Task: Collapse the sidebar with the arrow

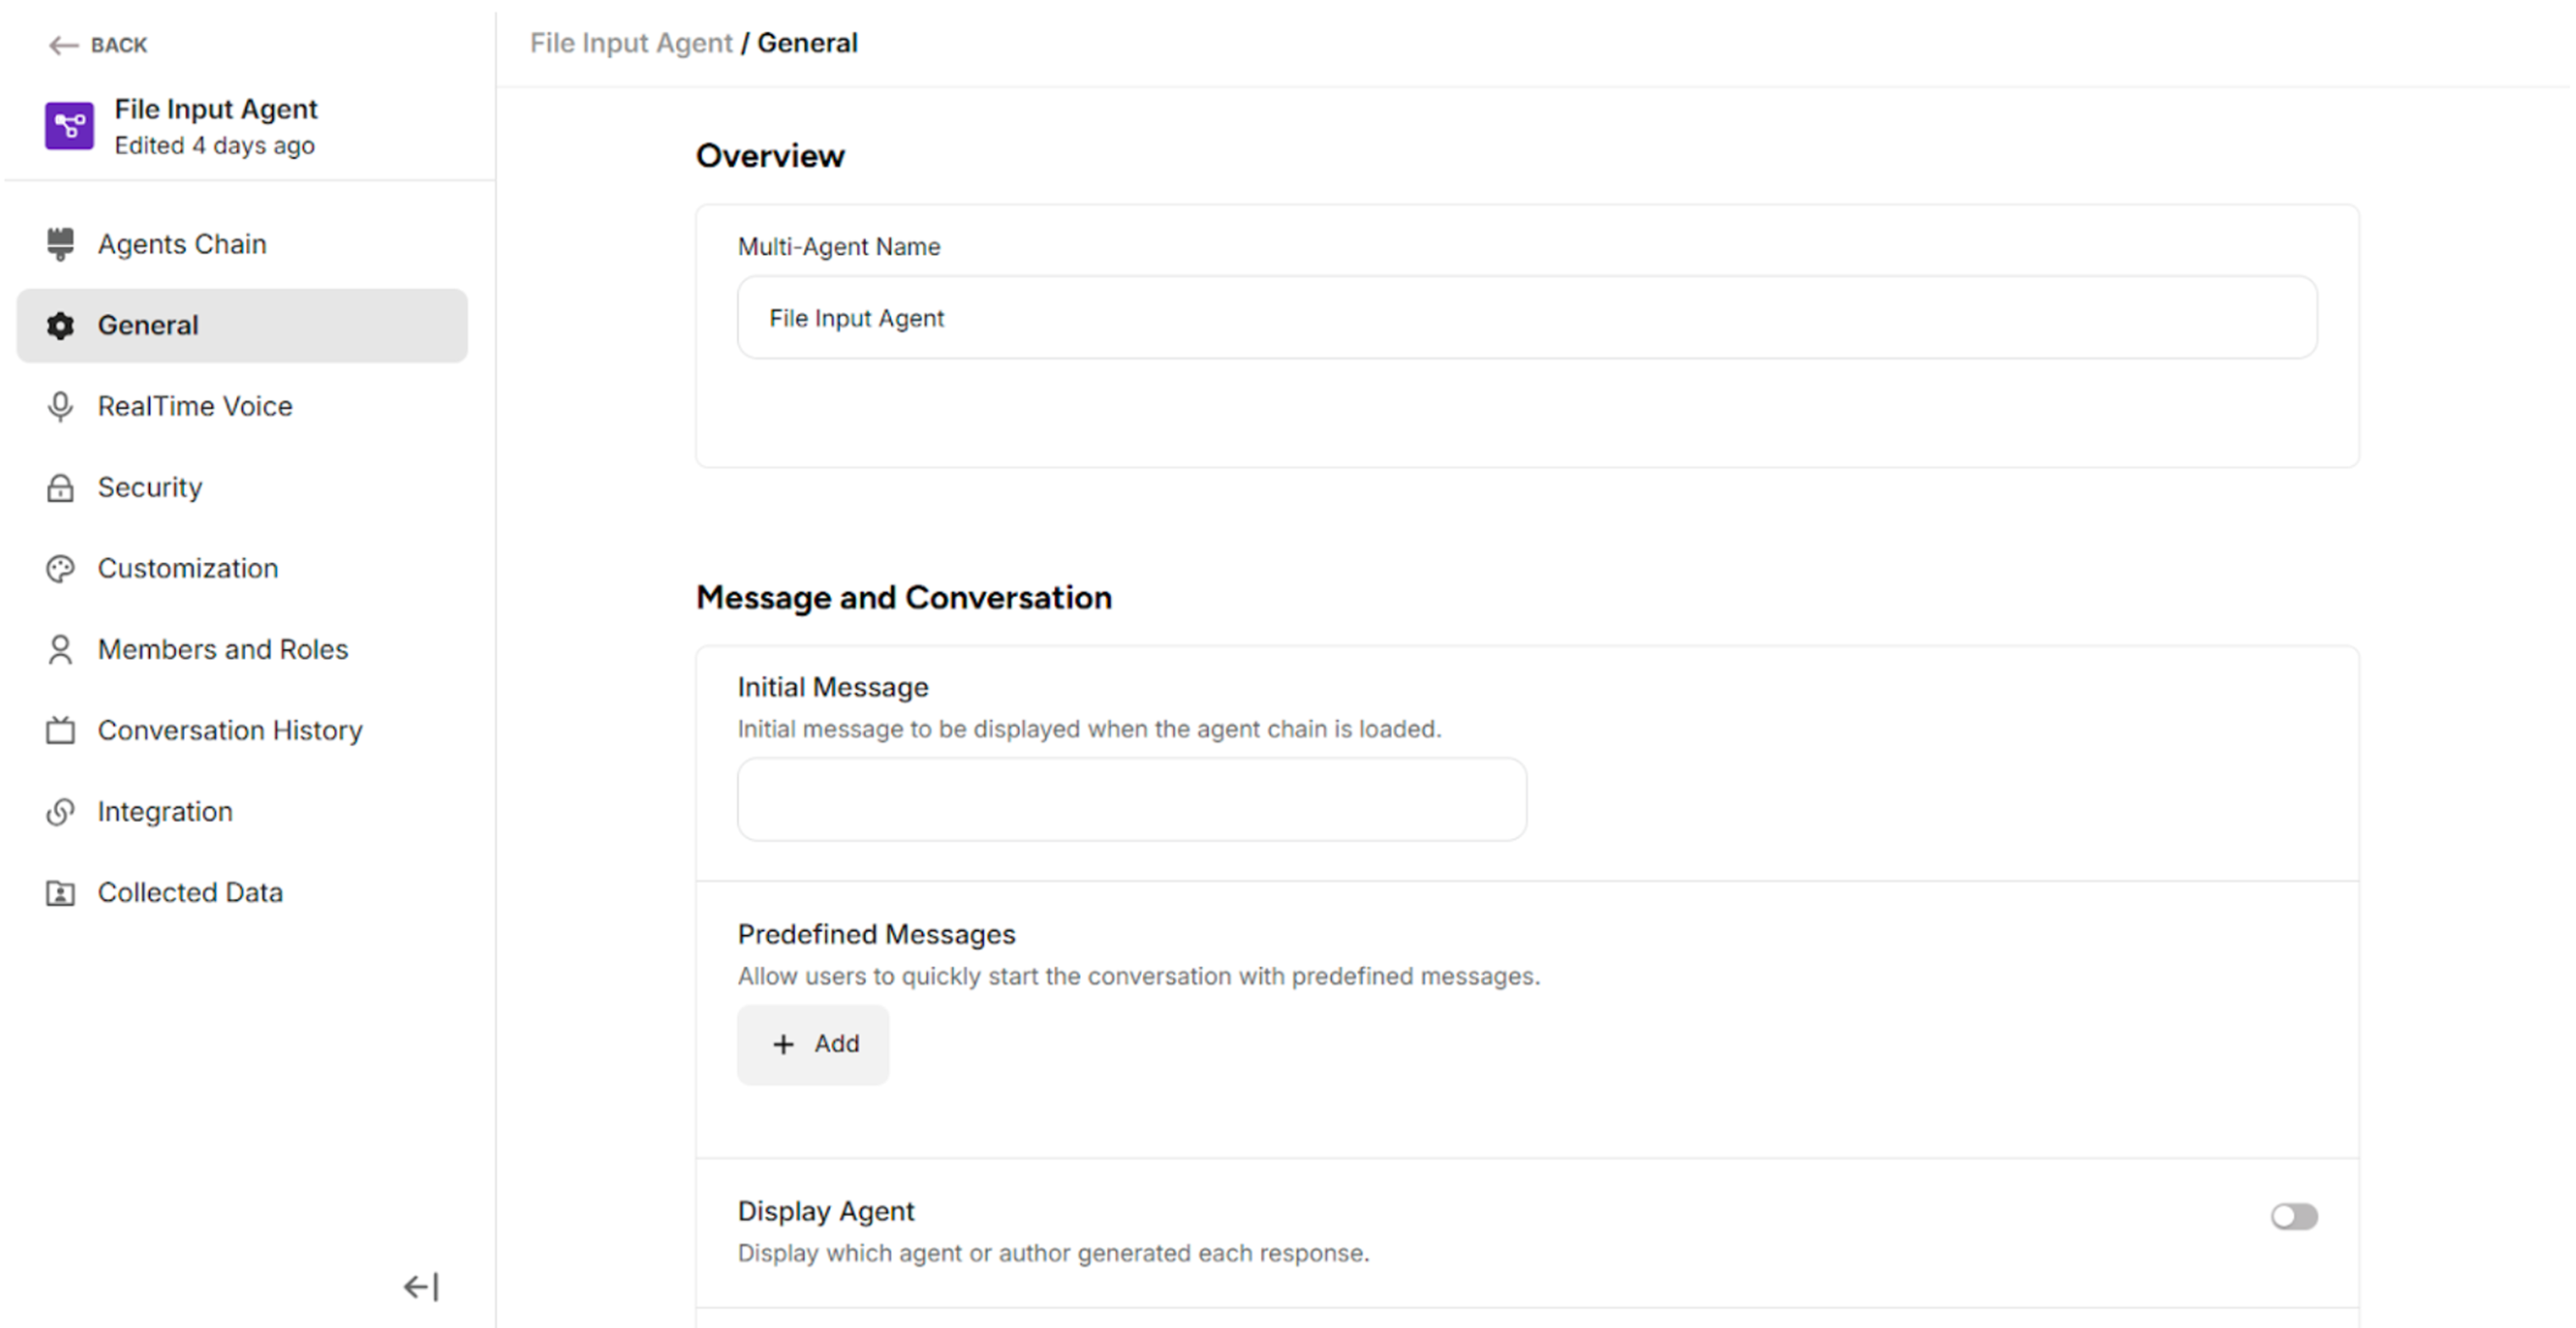Action: point(420,1286)
